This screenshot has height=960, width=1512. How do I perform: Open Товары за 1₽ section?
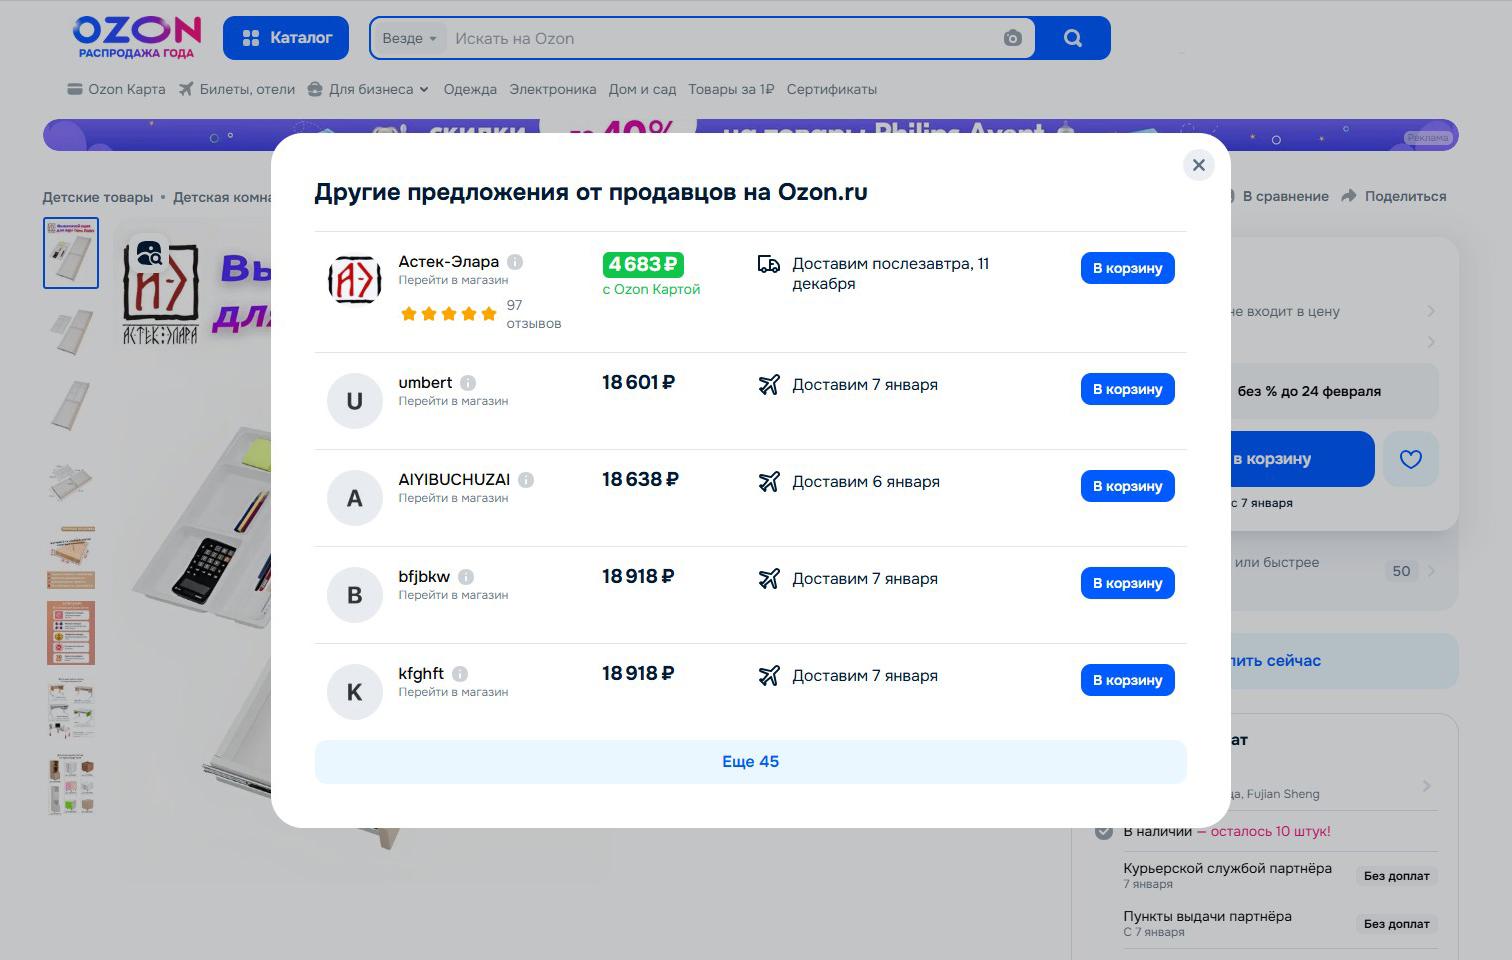pos(731,89)
